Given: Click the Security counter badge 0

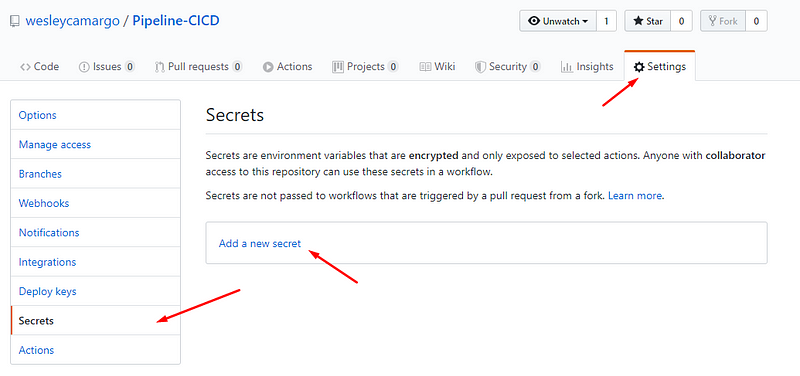Looking at the screenshot, I should tap(535, 67).
